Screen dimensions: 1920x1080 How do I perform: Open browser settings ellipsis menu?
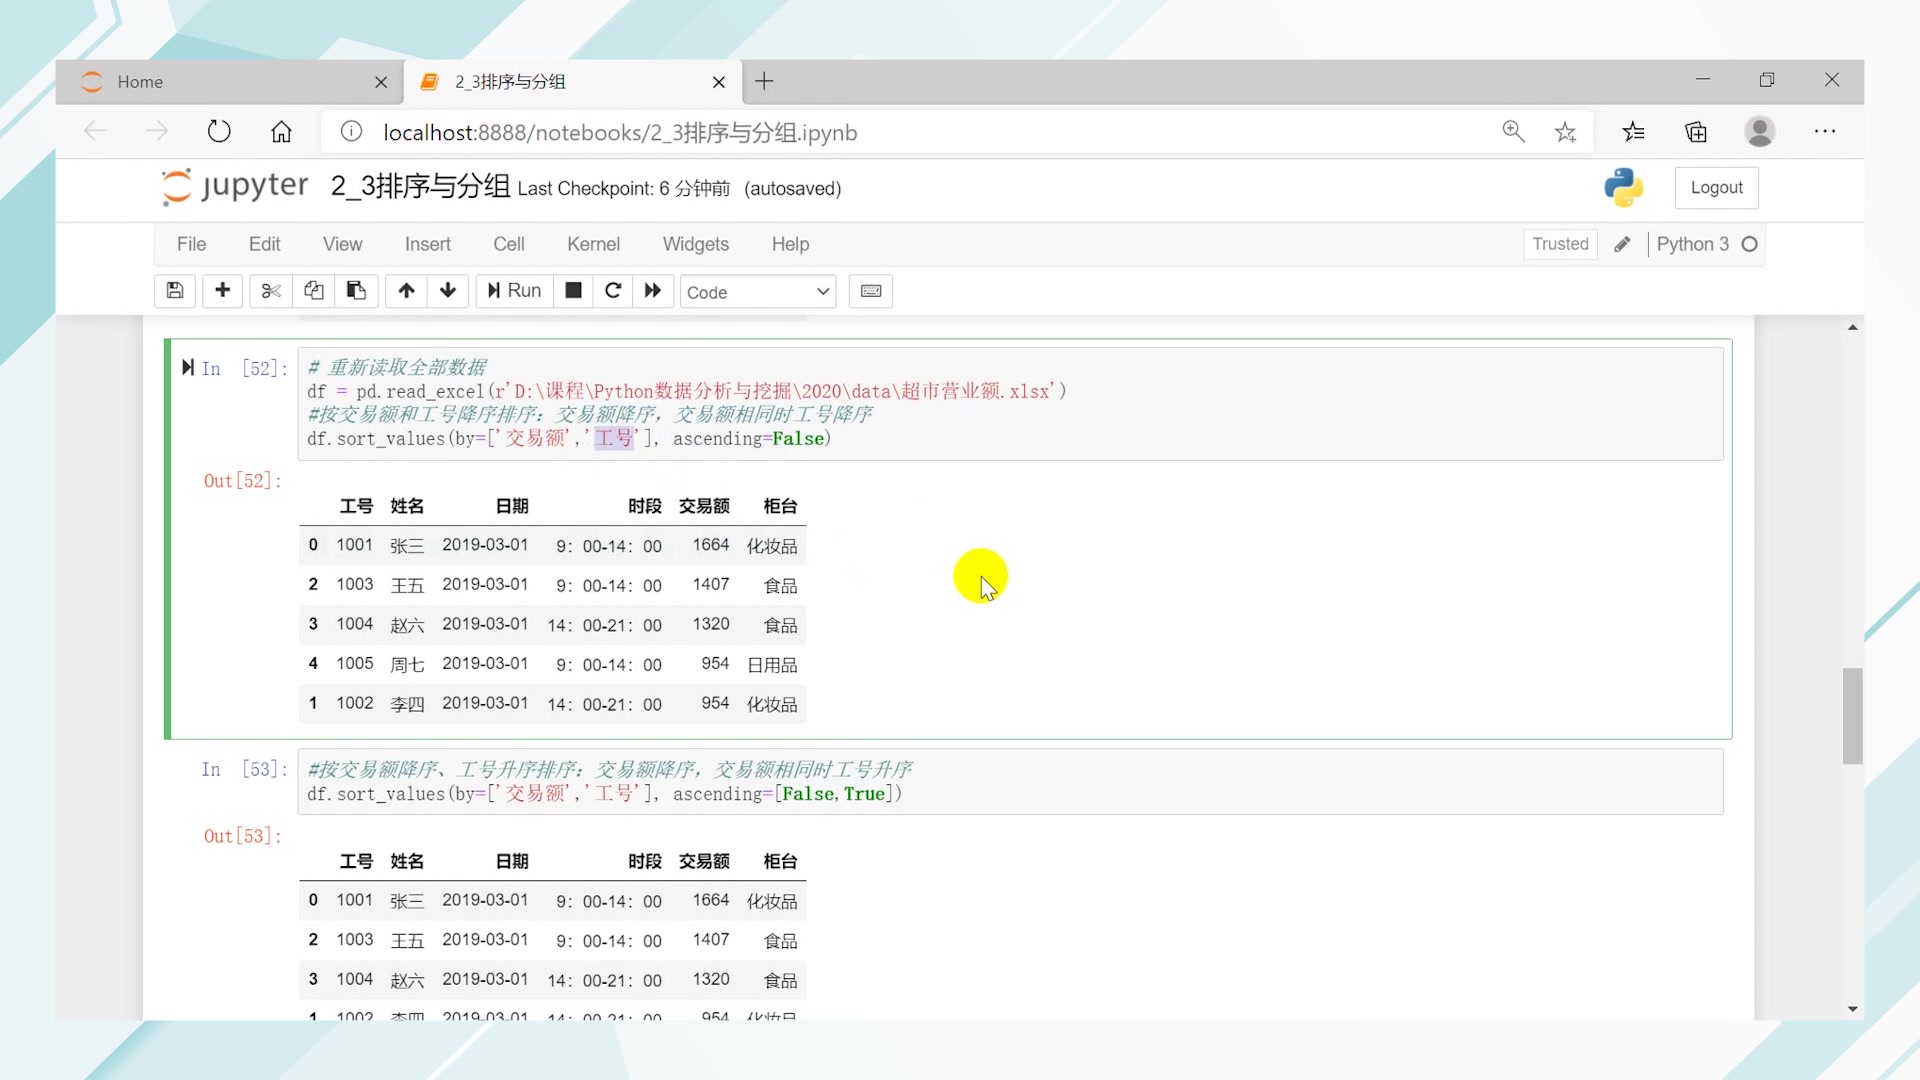pyautogui.click(x=1824, y=132)
